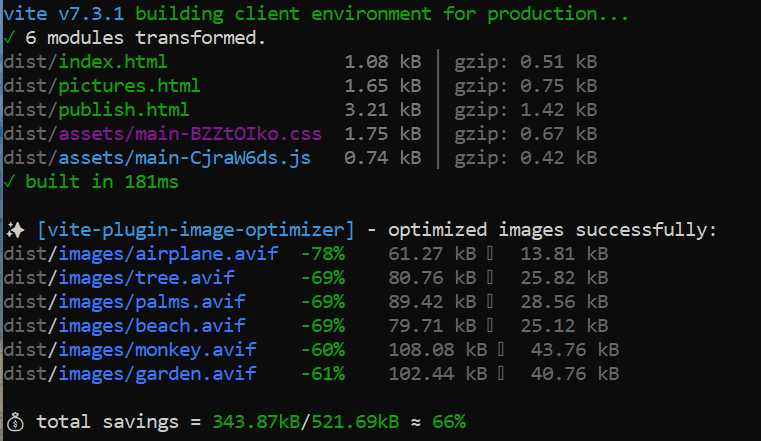Click the images/garden.avif path

coord(157,374)
